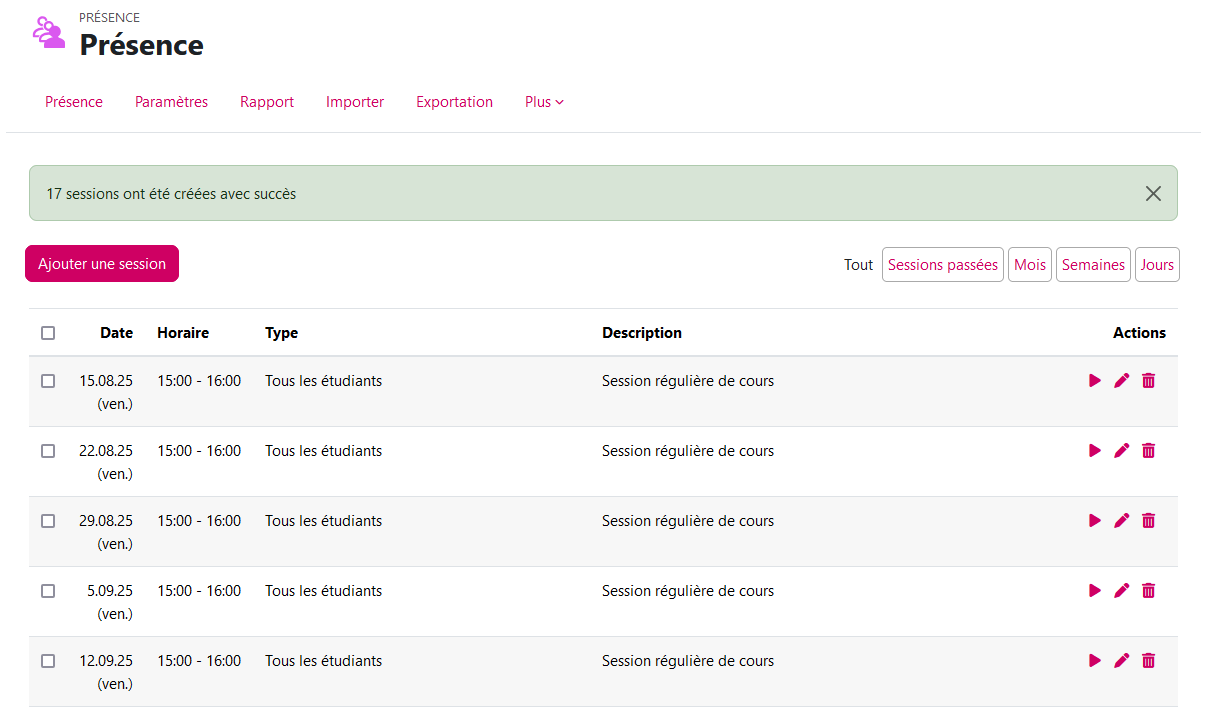Screen dimensions: 1216x712
Task: Click the Ajouter une session button
Action: pos(102,264)
